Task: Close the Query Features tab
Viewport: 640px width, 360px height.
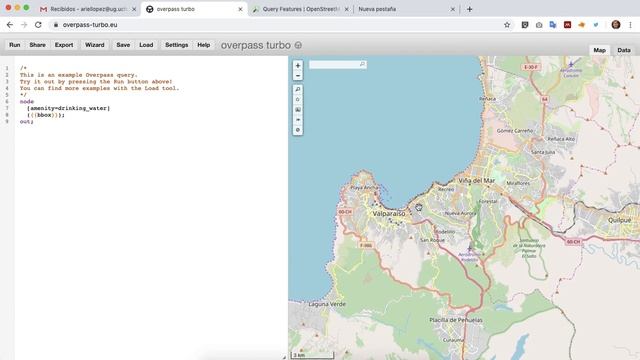Action: coord(347,9)
